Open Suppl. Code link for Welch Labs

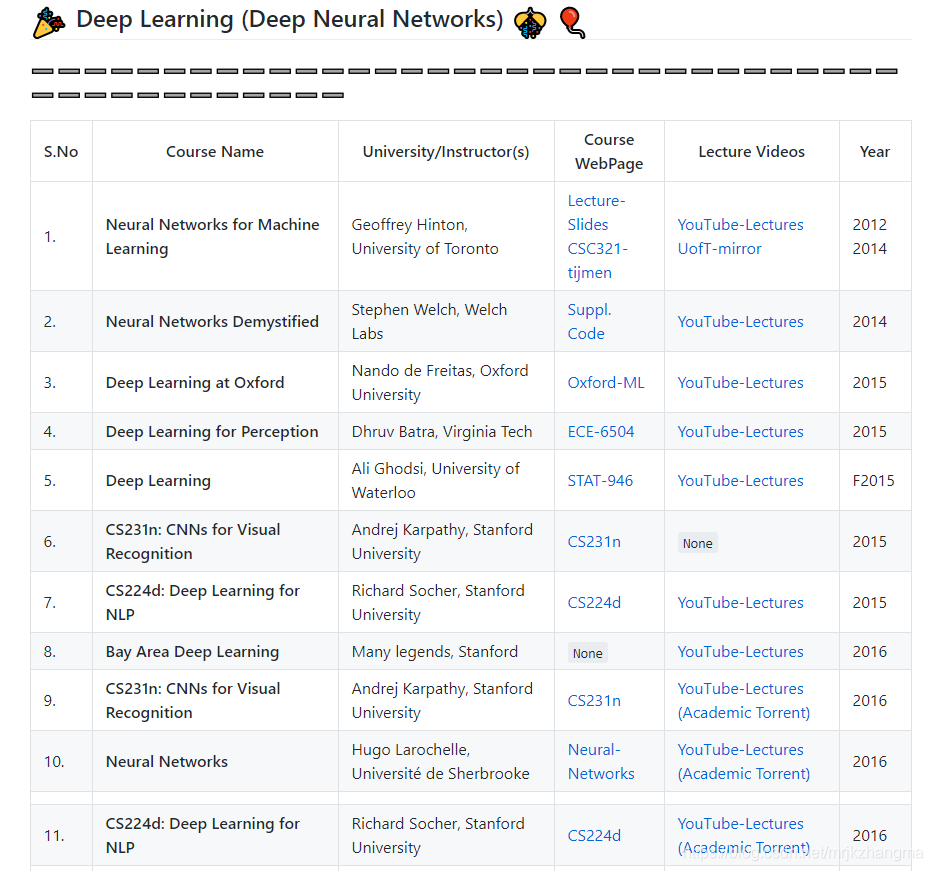coord(589,321)
